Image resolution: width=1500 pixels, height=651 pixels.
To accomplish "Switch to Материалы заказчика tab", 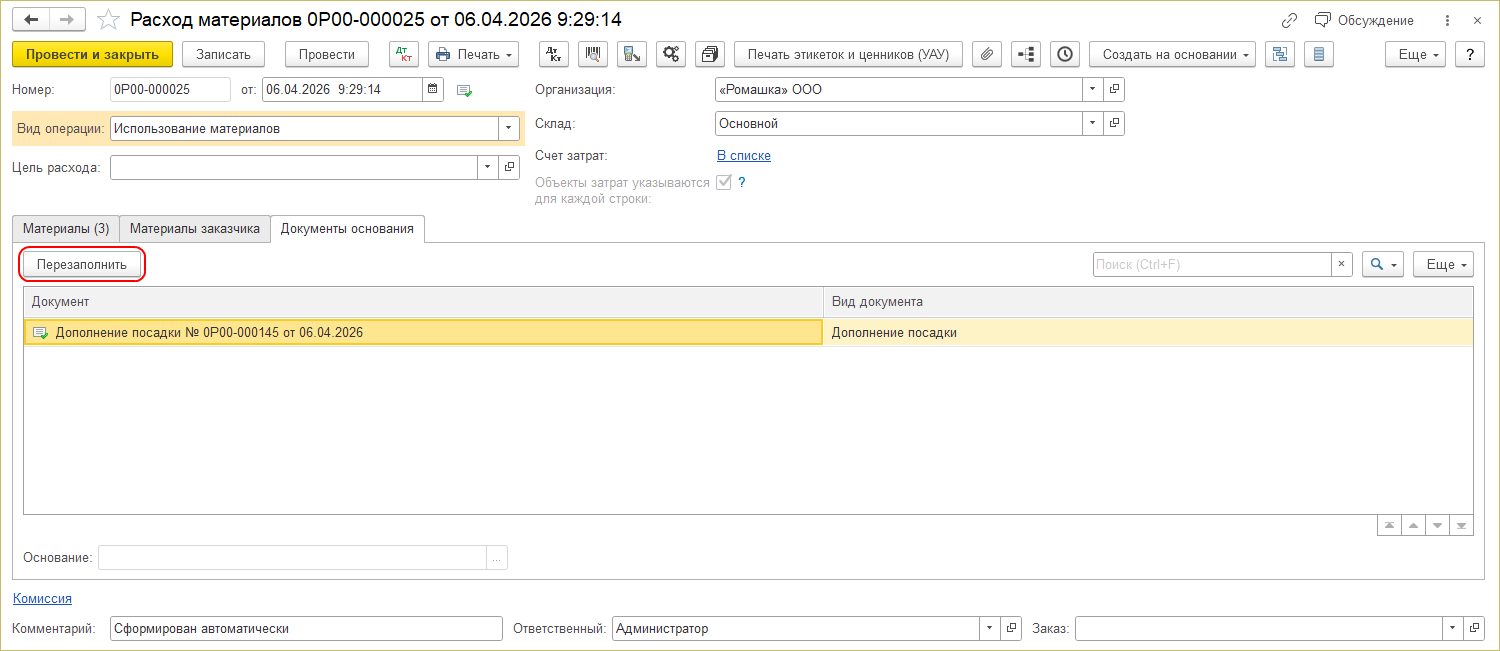I will pyautogui.click(x=195, y=228).
